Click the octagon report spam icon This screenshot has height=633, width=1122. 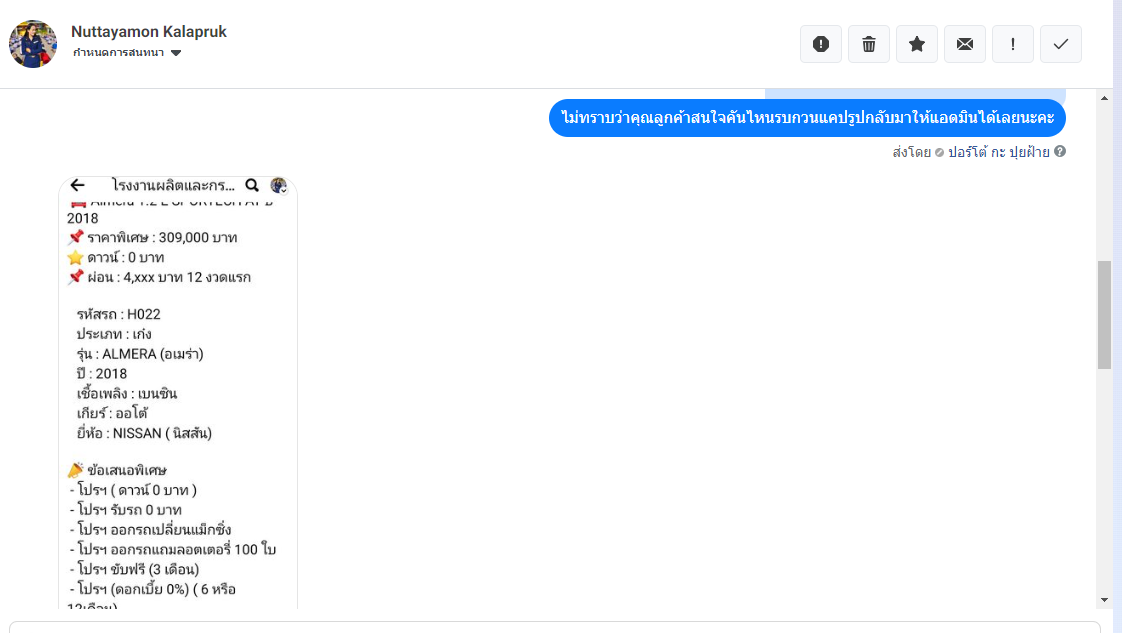(821, 44)
